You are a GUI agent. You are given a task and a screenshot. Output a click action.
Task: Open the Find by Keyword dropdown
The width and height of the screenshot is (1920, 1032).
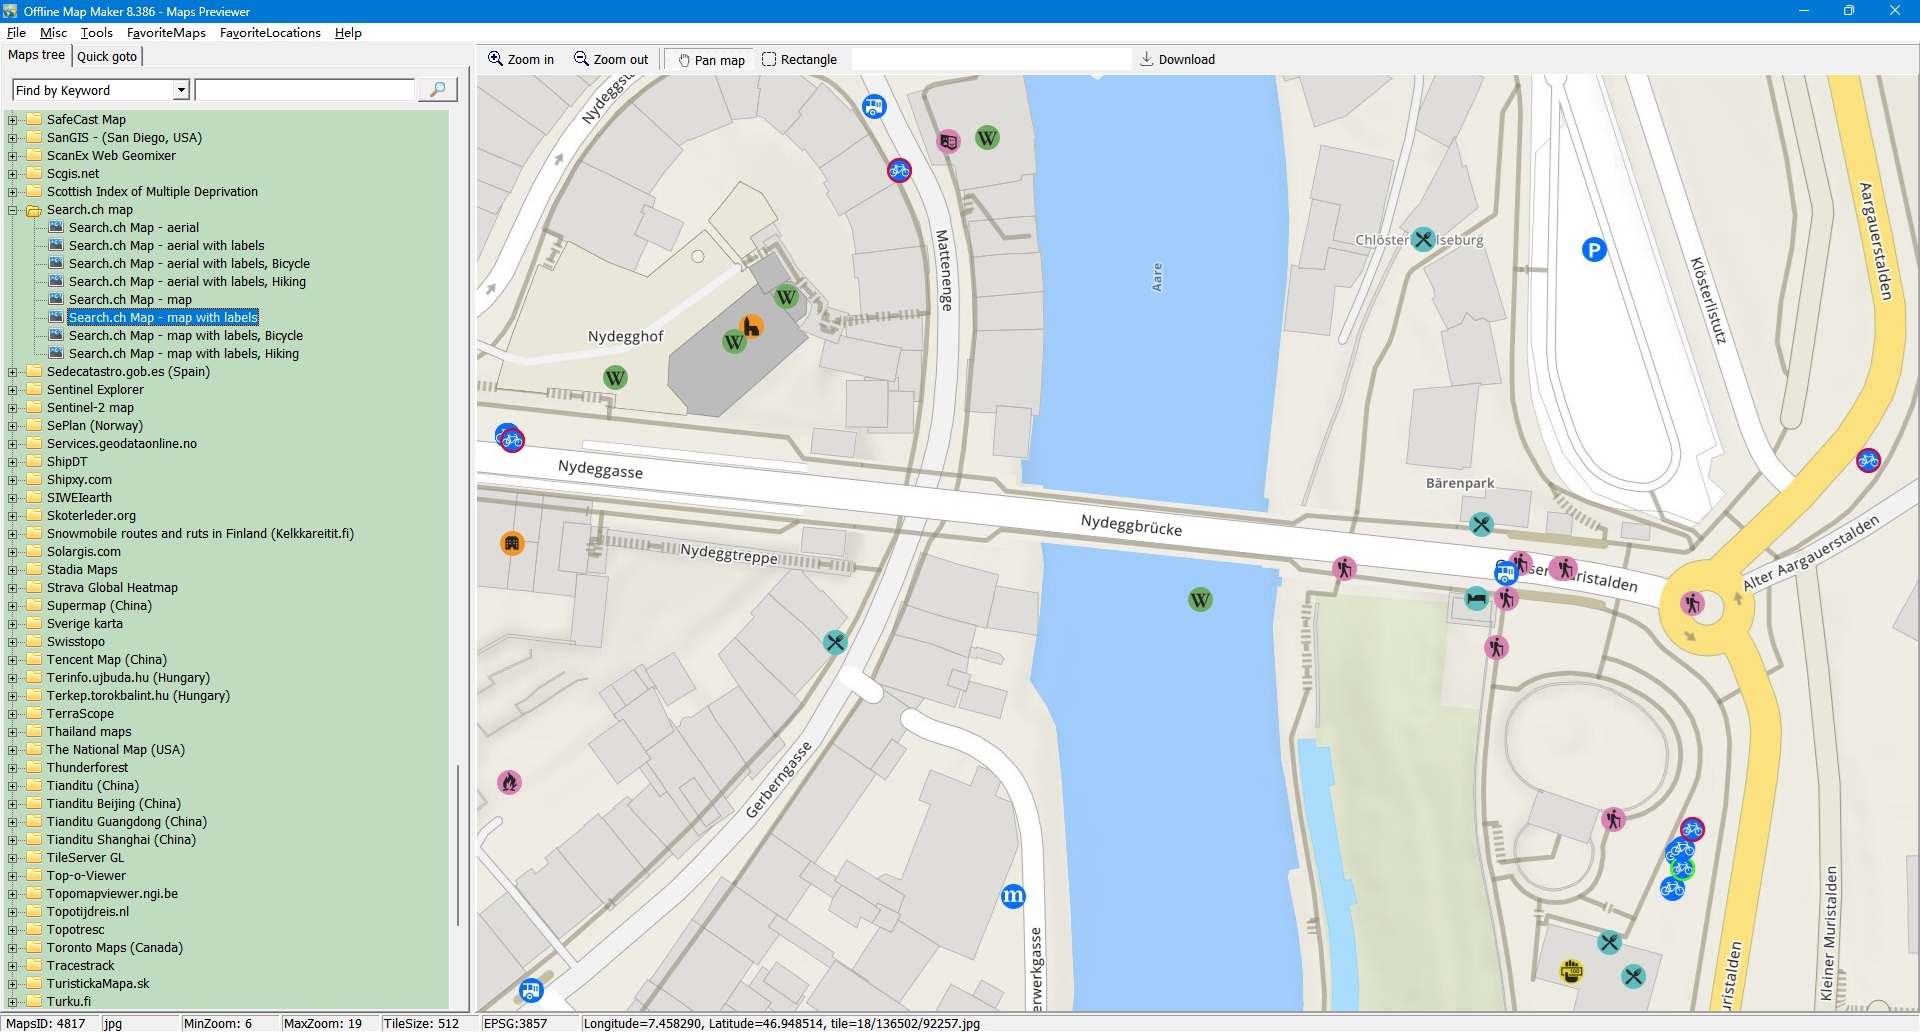[x=181, y=90]
